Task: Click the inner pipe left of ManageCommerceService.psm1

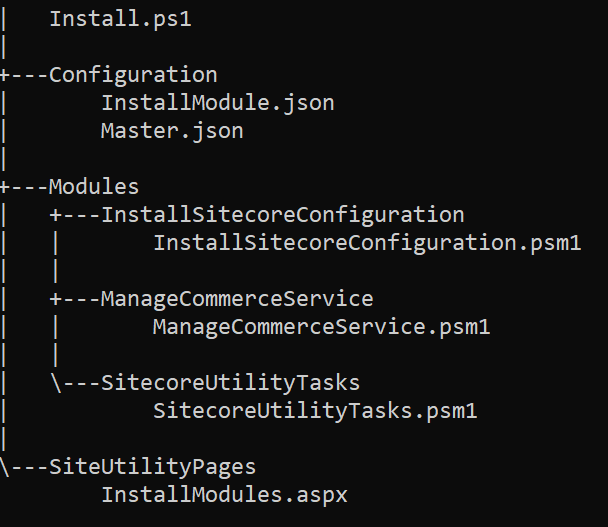Action: pos(58,326)
